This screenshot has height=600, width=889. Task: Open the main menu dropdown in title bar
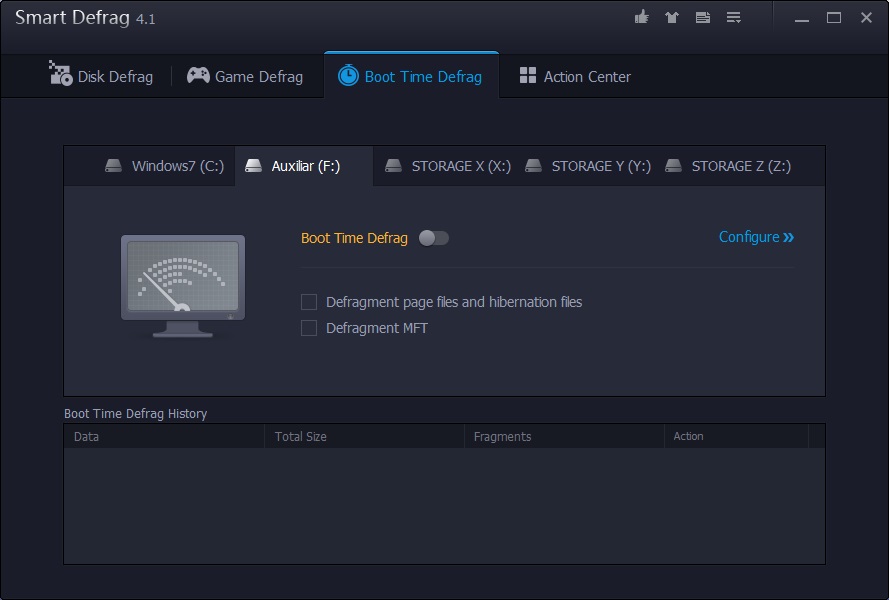click(734, 18)
